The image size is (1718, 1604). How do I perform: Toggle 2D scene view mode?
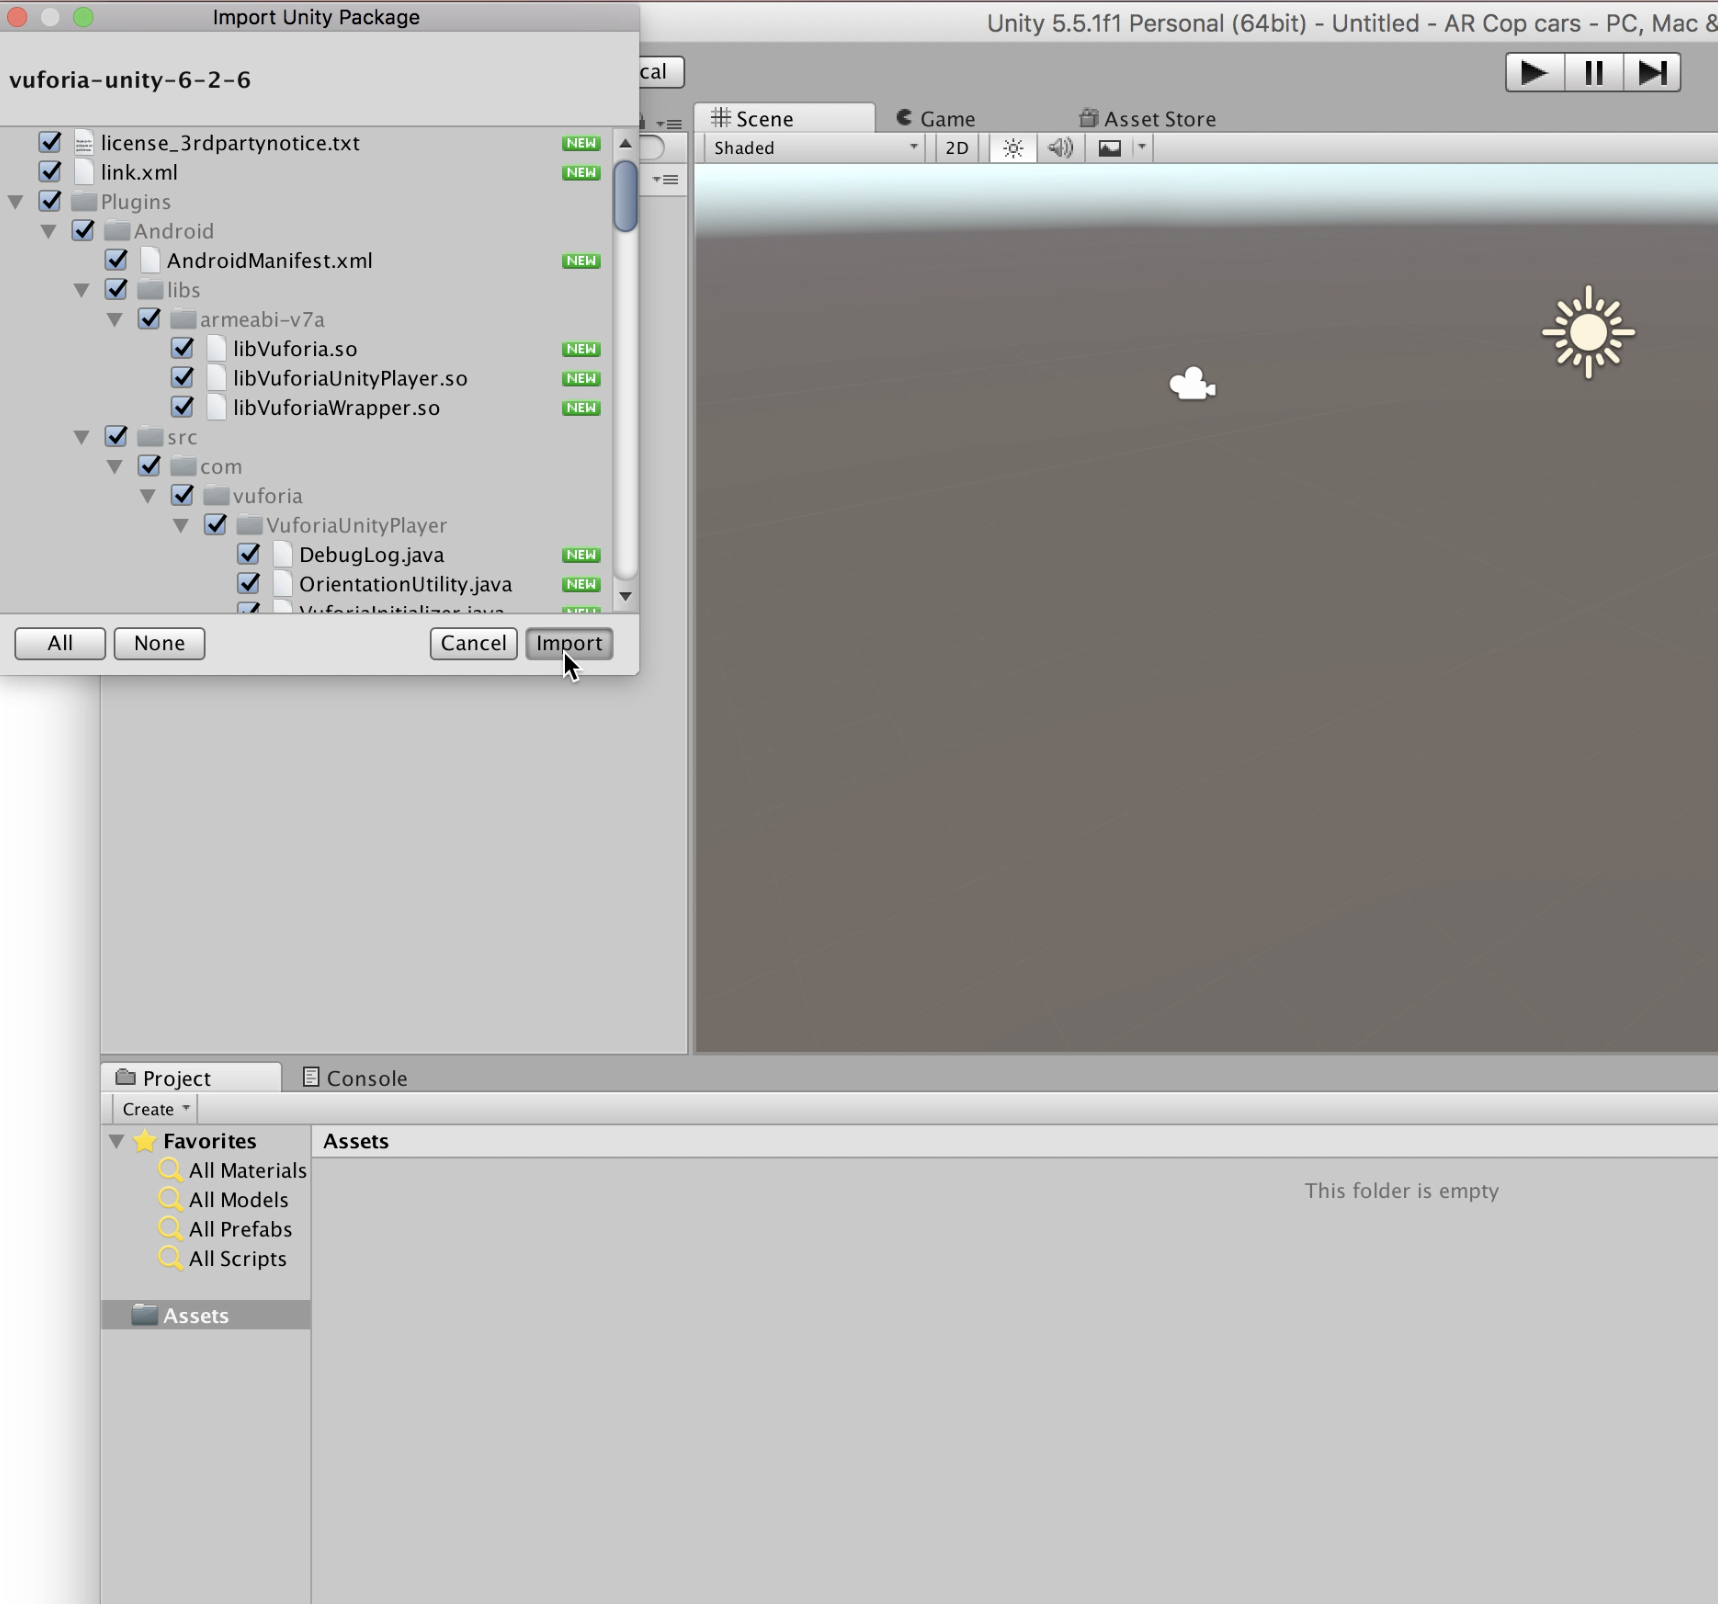[x=956, y=148]
